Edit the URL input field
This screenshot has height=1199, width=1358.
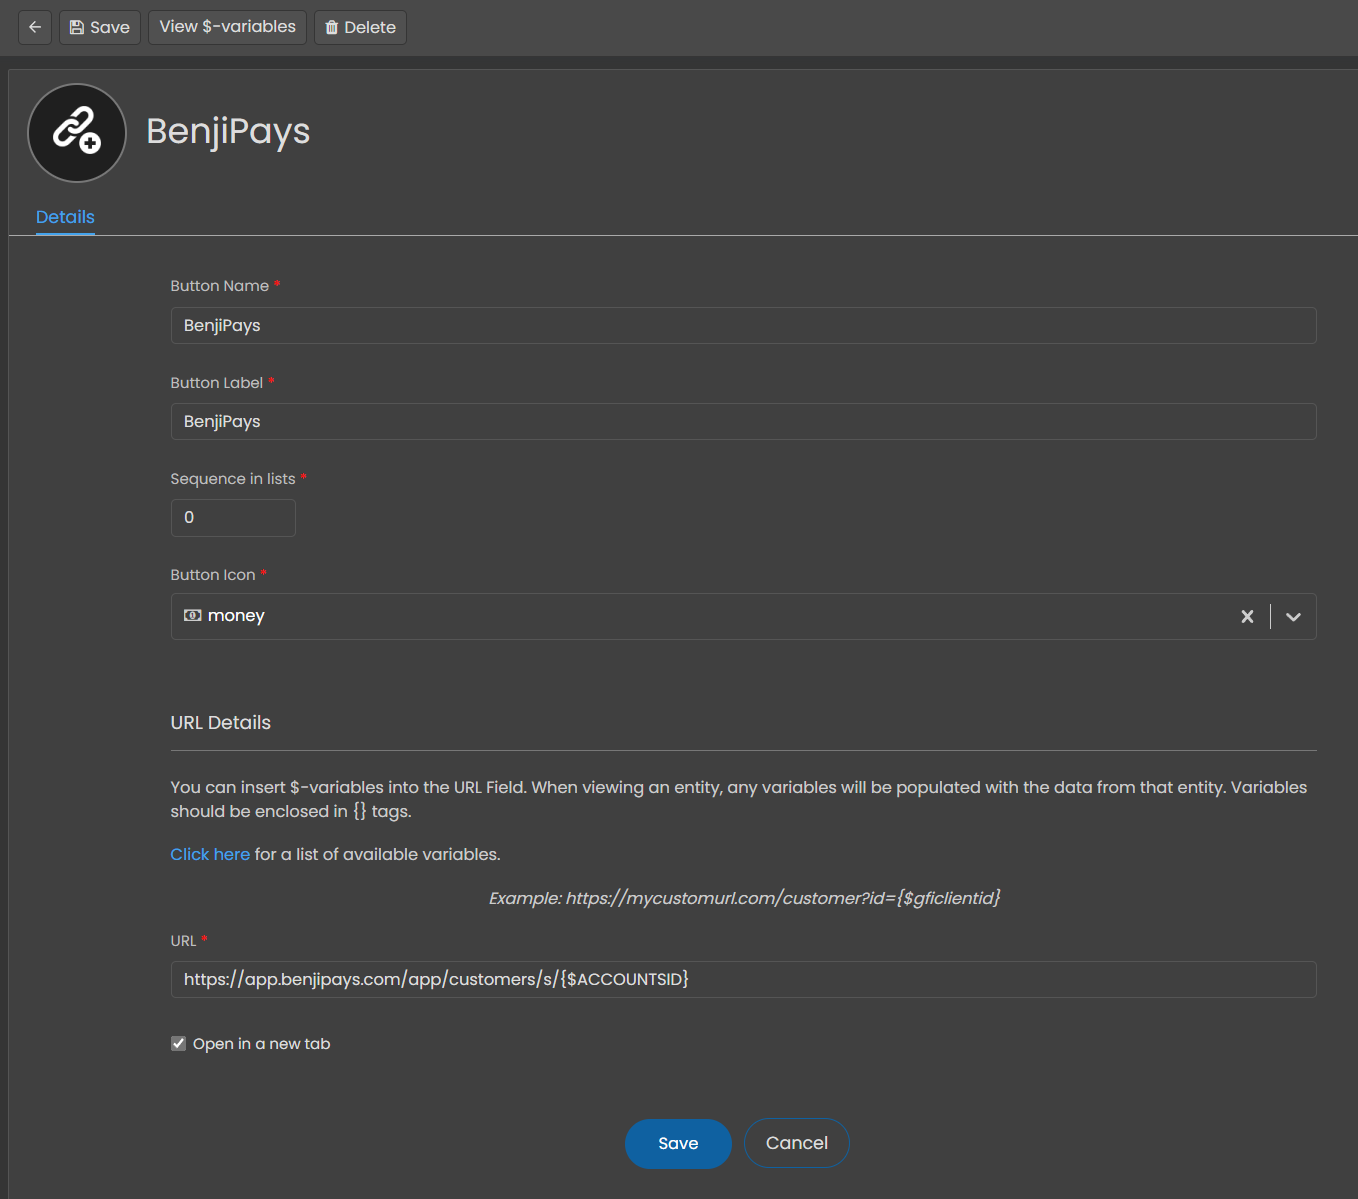click(x=743, y=979)
